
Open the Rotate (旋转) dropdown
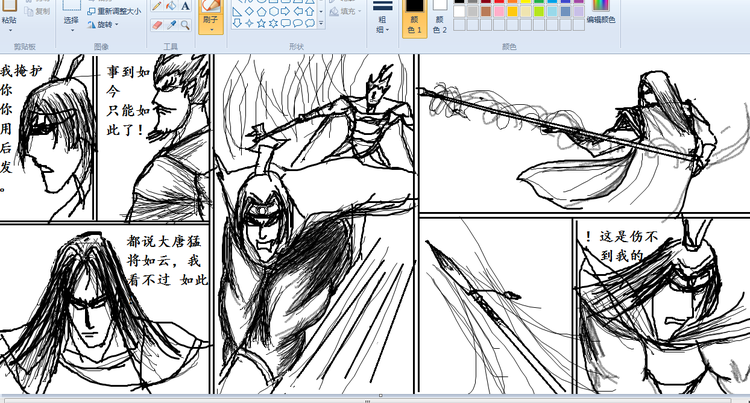coord(105,24)
